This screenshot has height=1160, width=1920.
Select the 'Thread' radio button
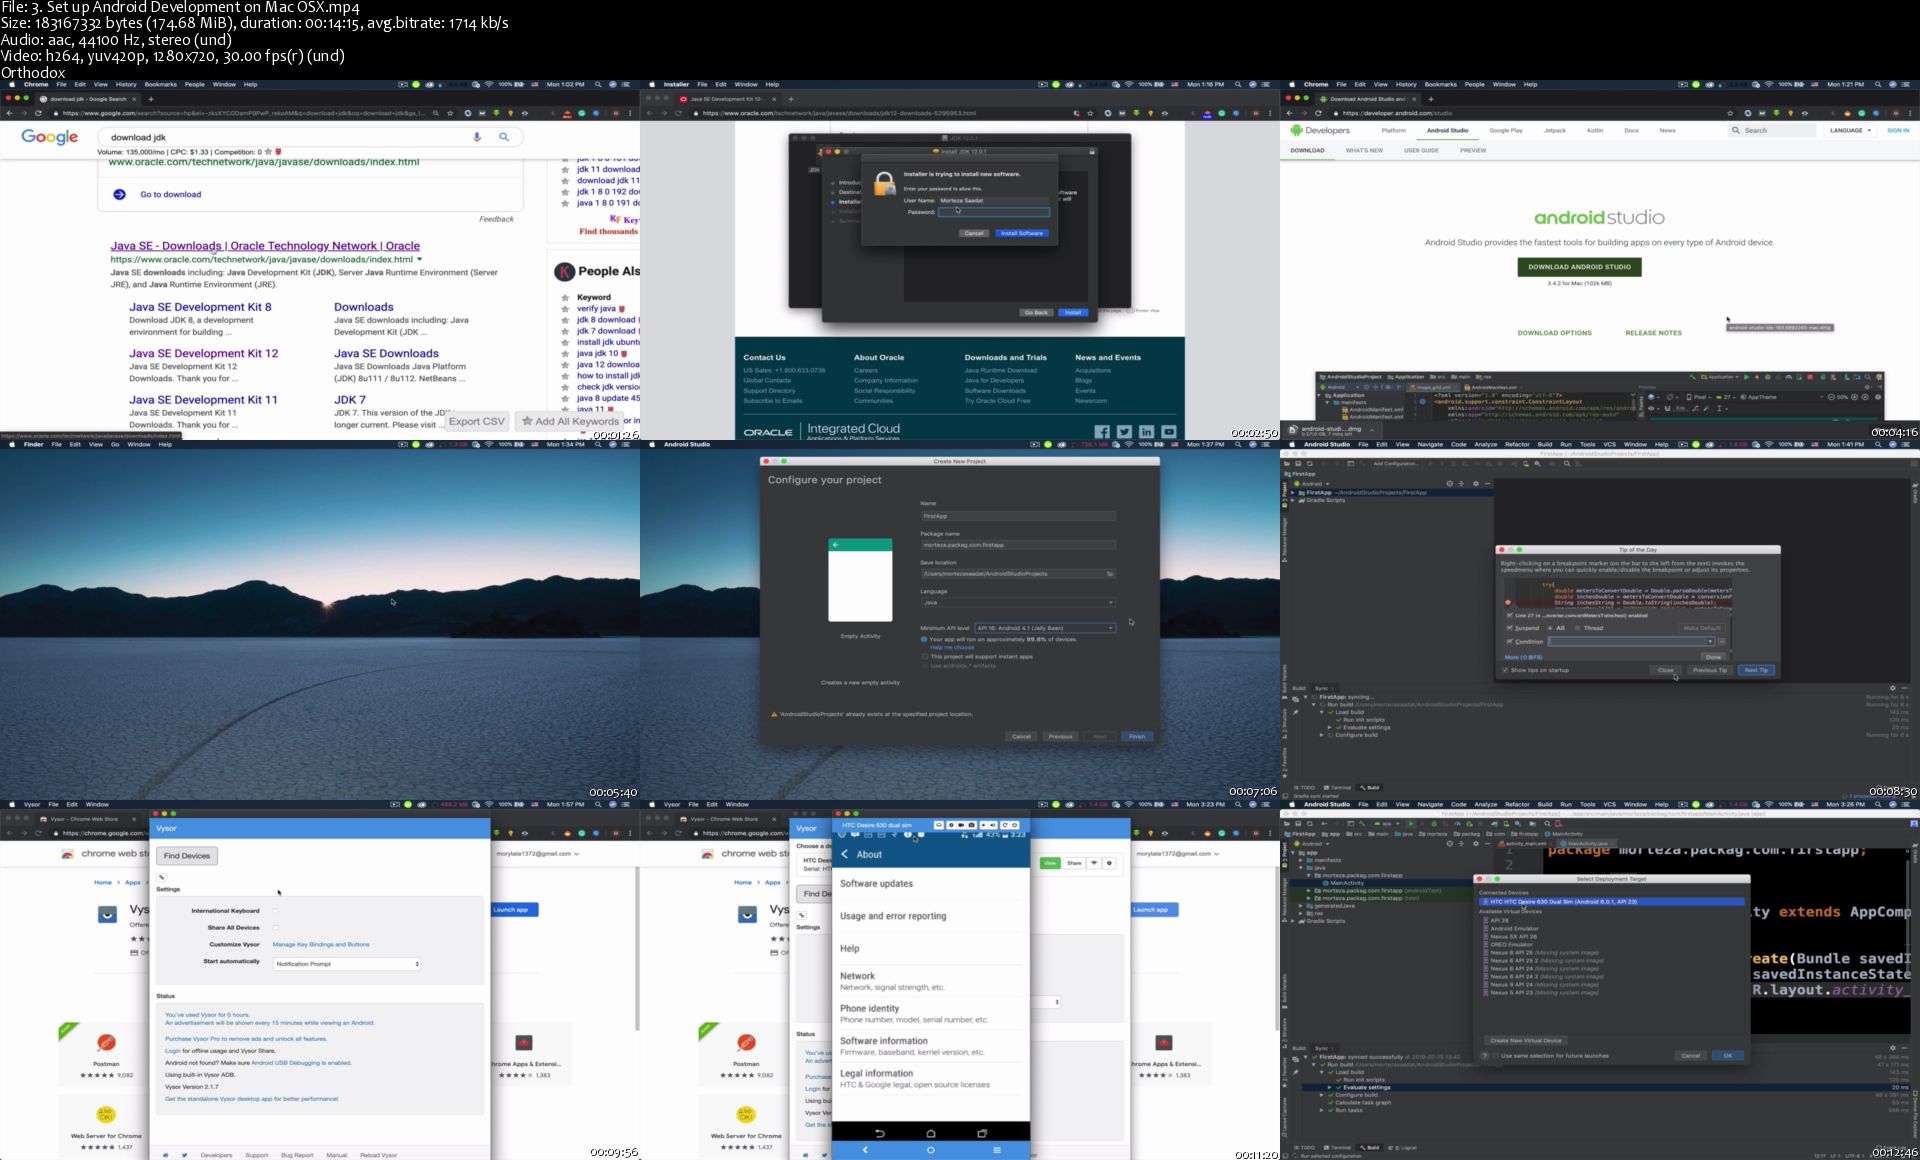[1578, 628]
